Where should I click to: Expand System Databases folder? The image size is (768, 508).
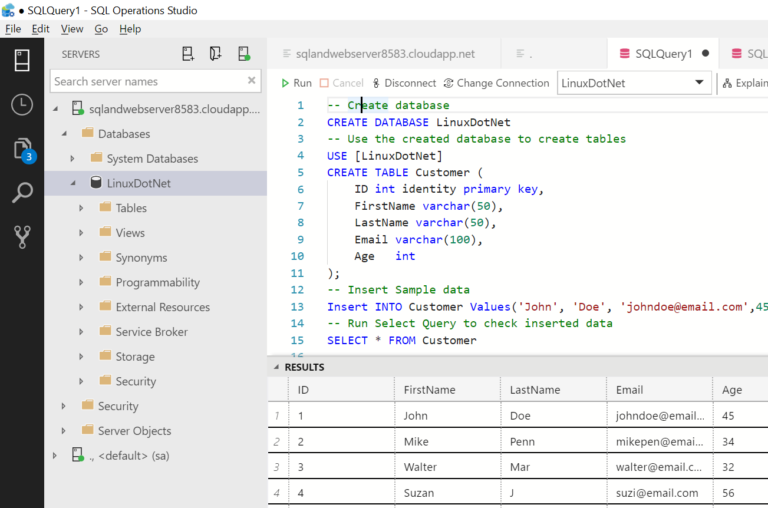pyautogui.click(x=72, y=158)
